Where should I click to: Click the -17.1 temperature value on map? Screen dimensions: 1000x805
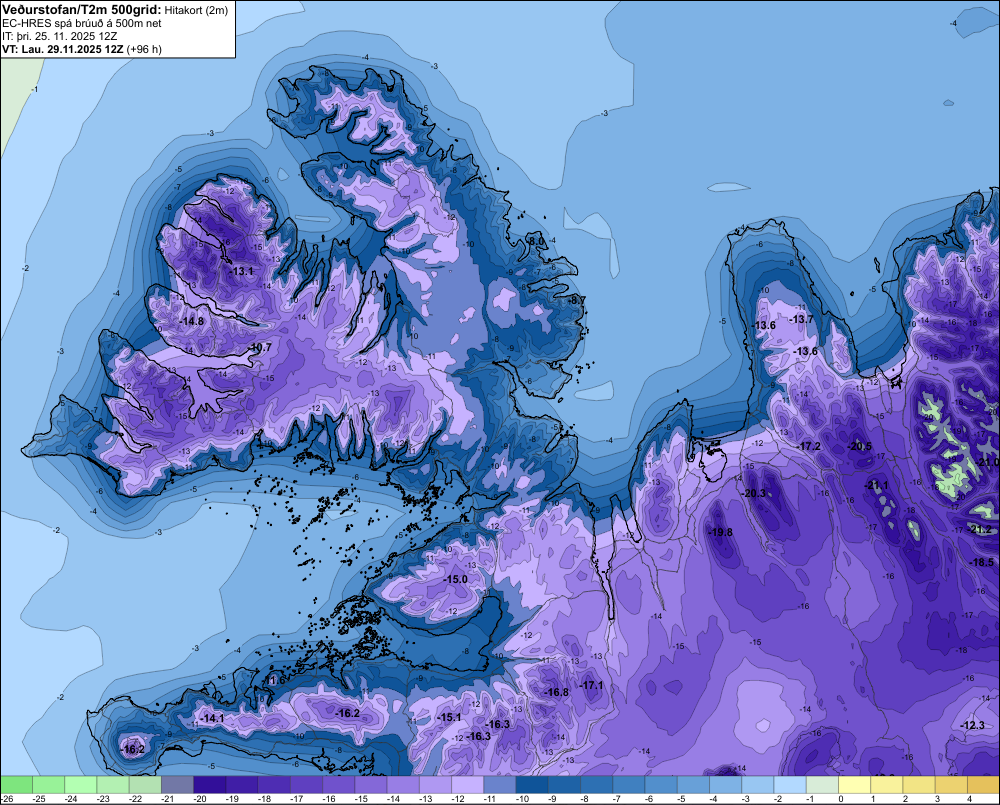point(591,685)
